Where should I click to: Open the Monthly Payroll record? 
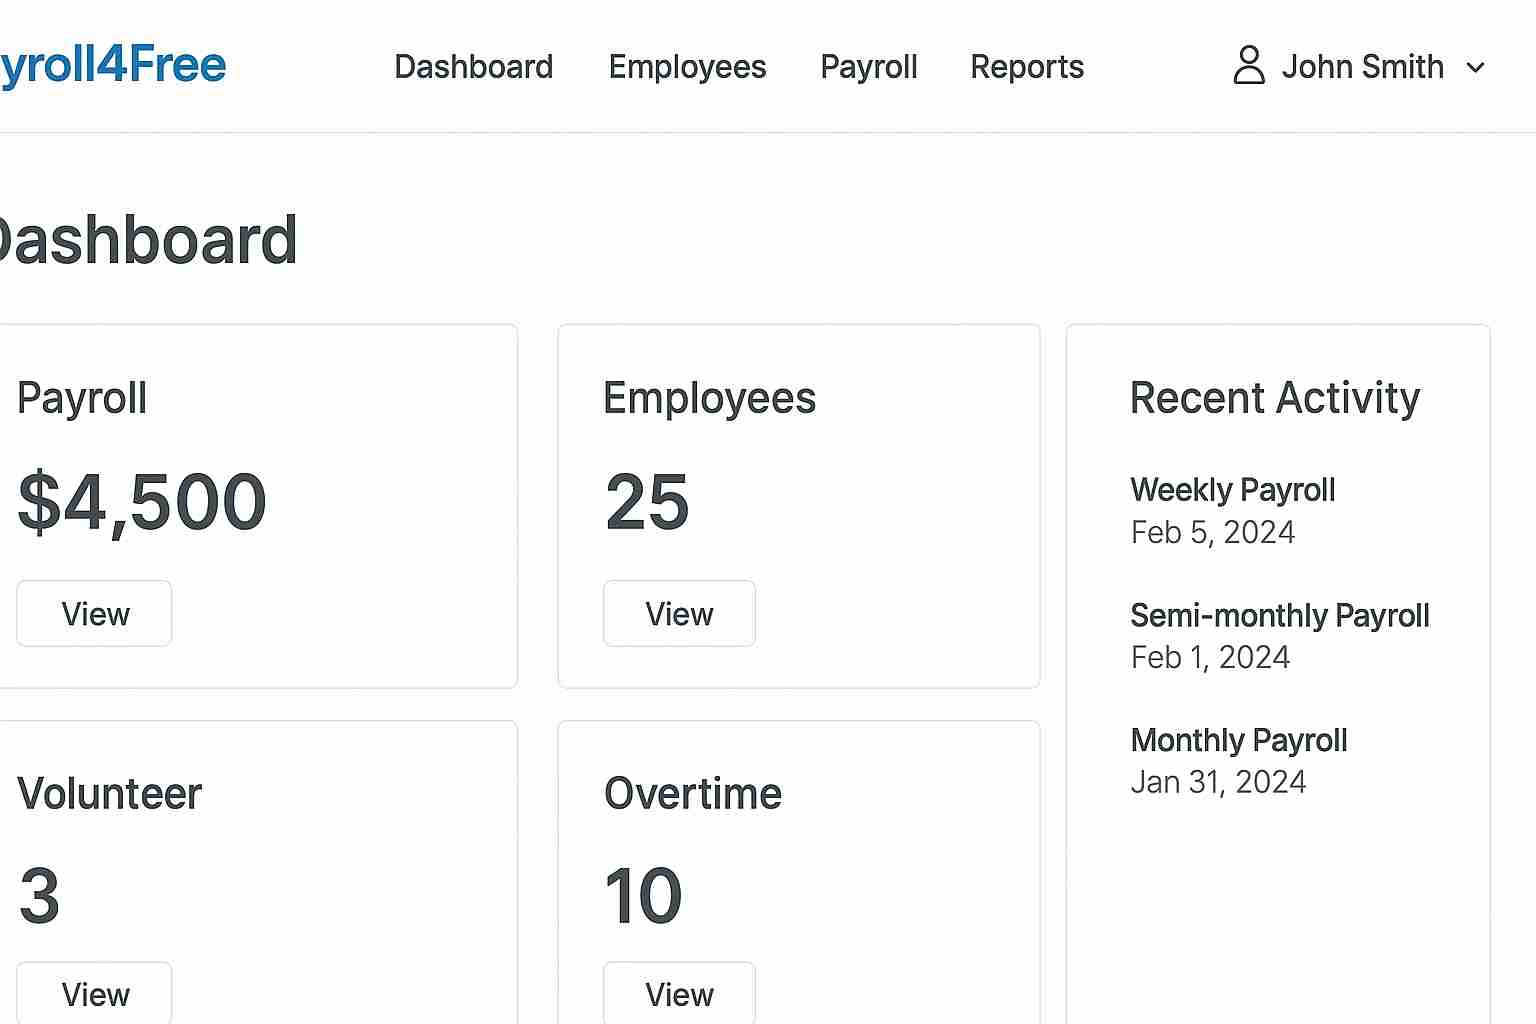tap(1238, 740)
